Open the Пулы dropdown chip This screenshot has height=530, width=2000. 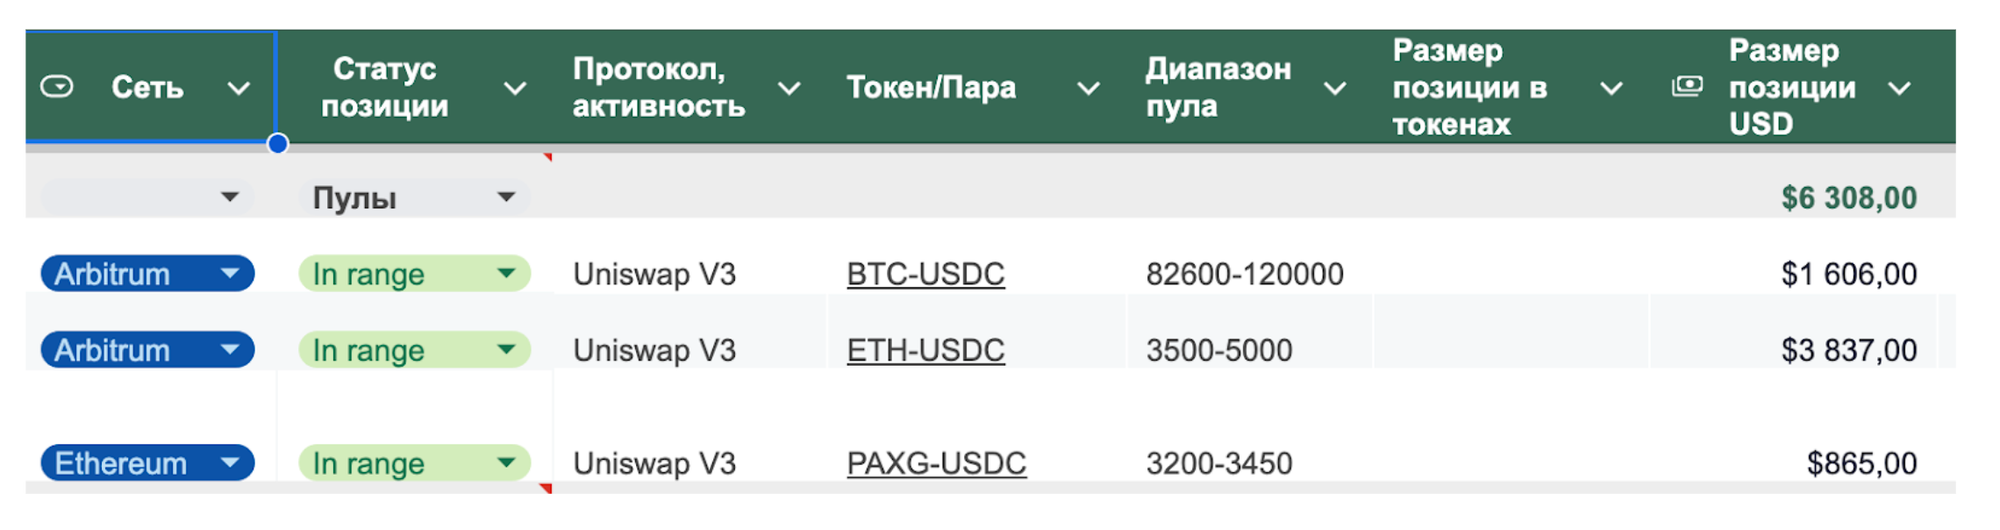click(x=413, y=197)
